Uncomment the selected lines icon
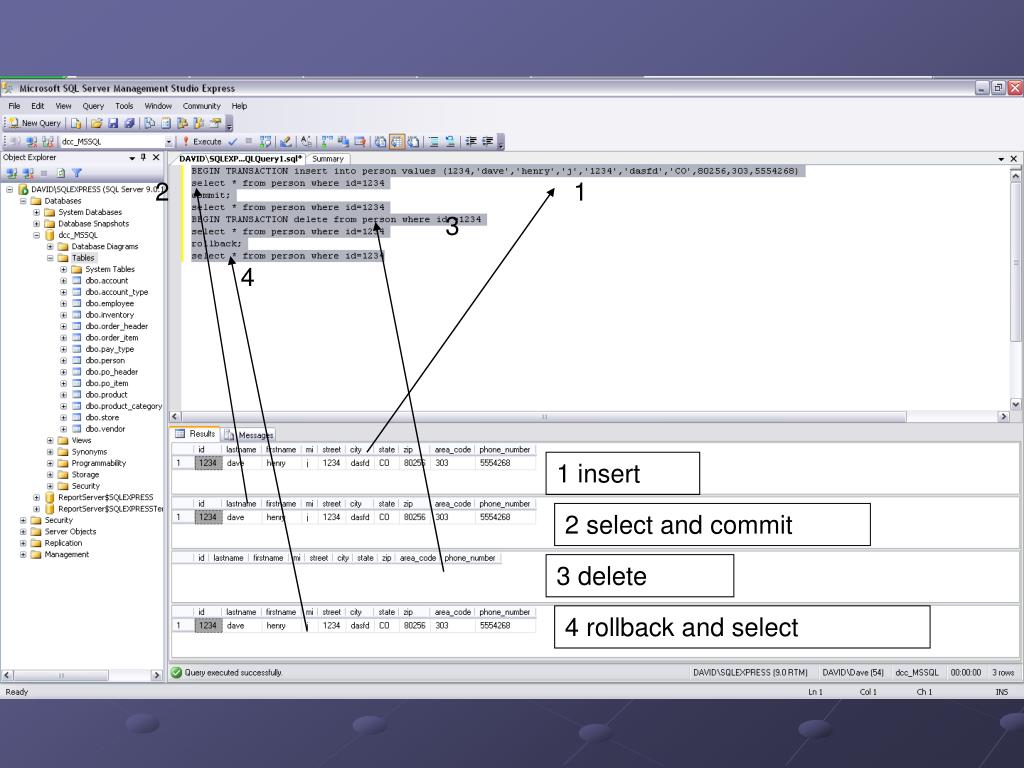 point(450,141)
